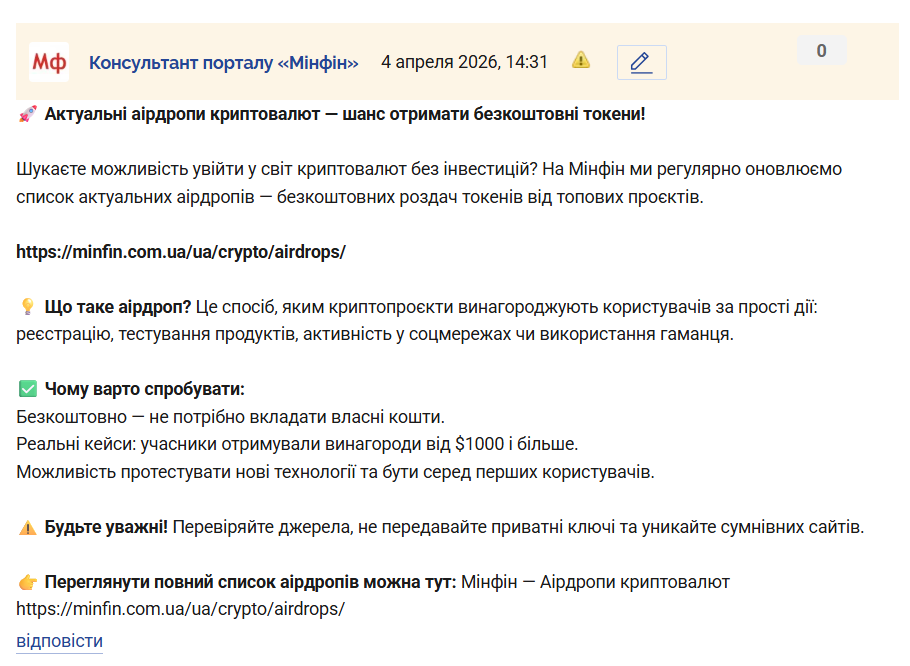Click the pencil edit comment button
Viewport: 910px width, 666px height.
[x=641, y=62]
